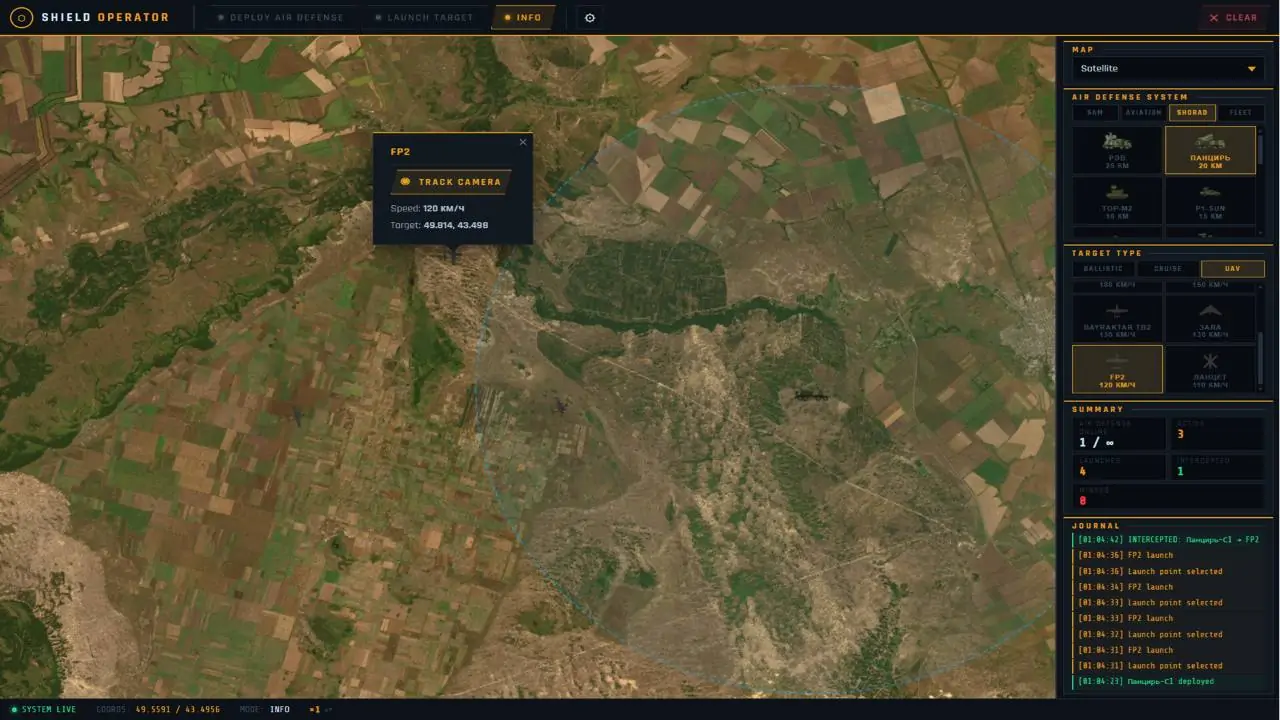Choose the Панцирь 20 KM system card
This screenshot has width=1280, height=720.
pyautogui.click(x=1210, y=150)
